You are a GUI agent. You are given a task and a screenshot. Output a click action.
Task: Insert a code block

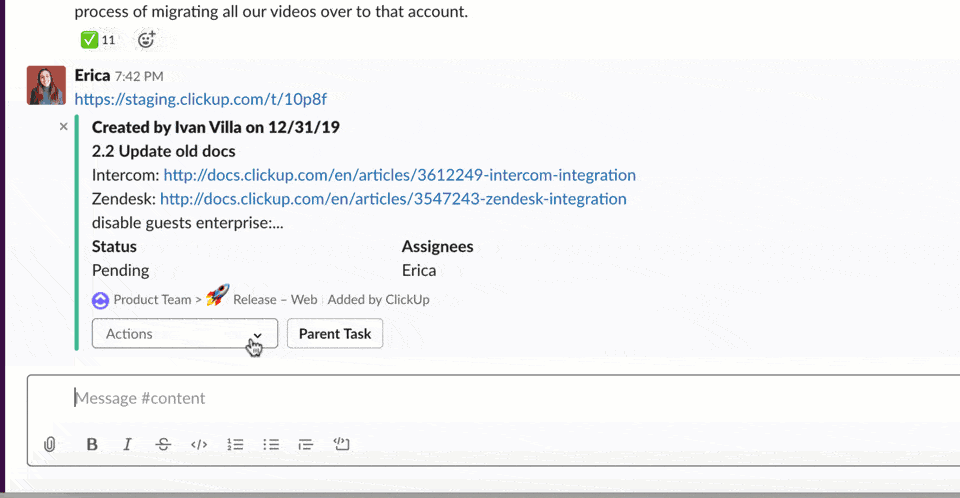coord(341,443)
